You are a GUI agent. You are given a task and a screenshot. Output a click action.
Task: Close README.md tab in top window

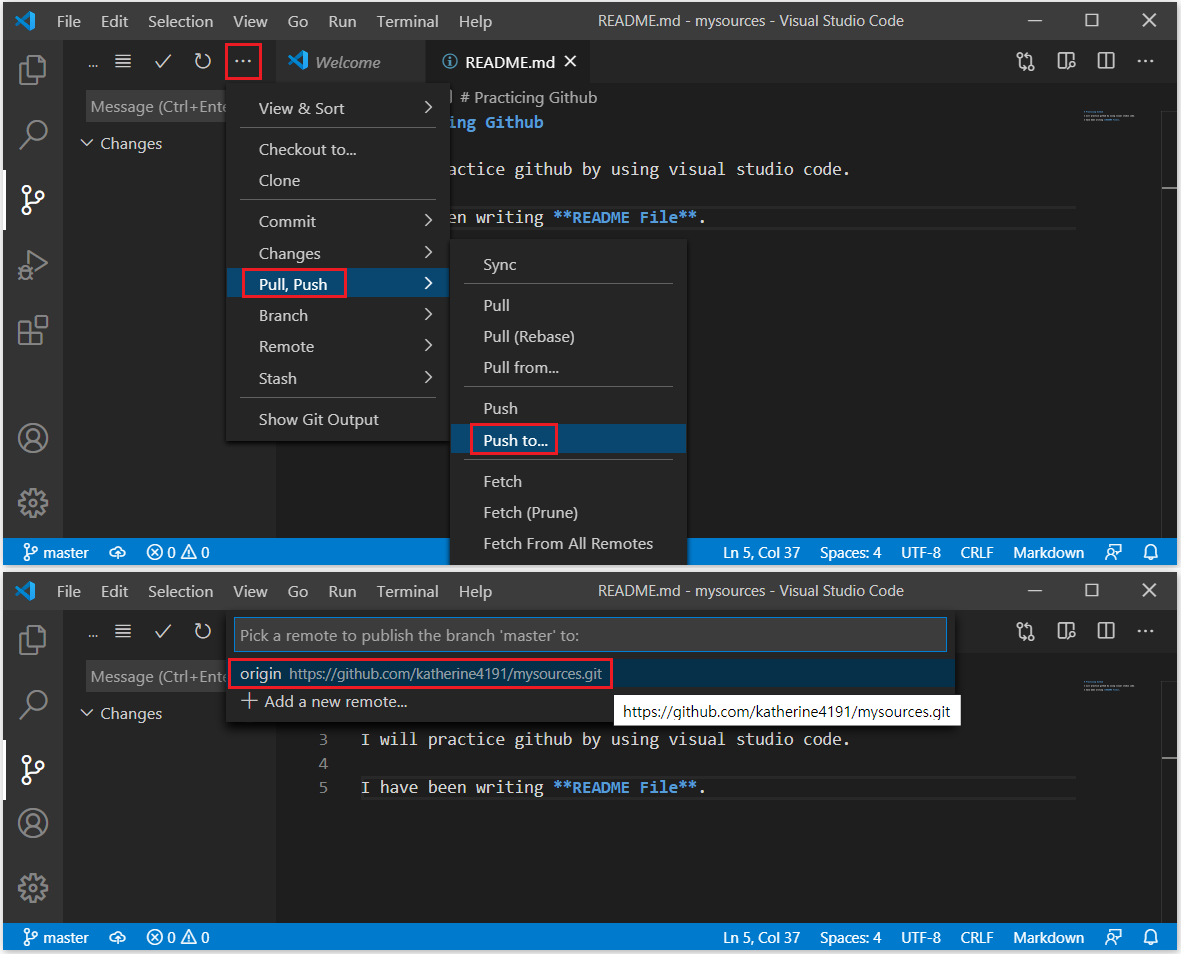point(571,61)
